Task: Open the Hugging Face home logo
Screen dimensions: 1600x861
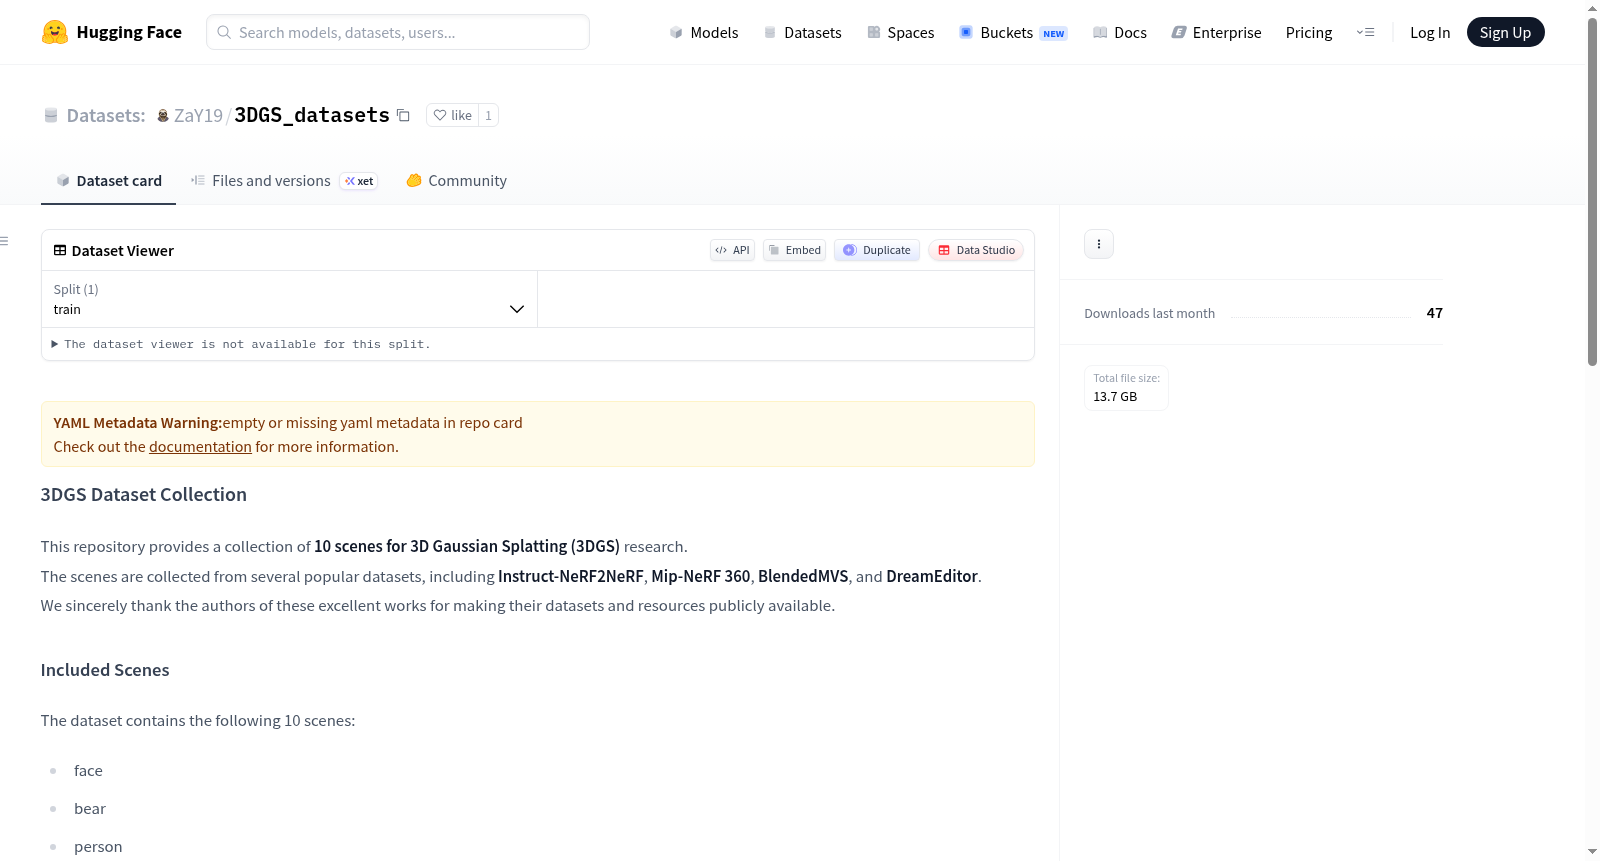Action: 112,32
